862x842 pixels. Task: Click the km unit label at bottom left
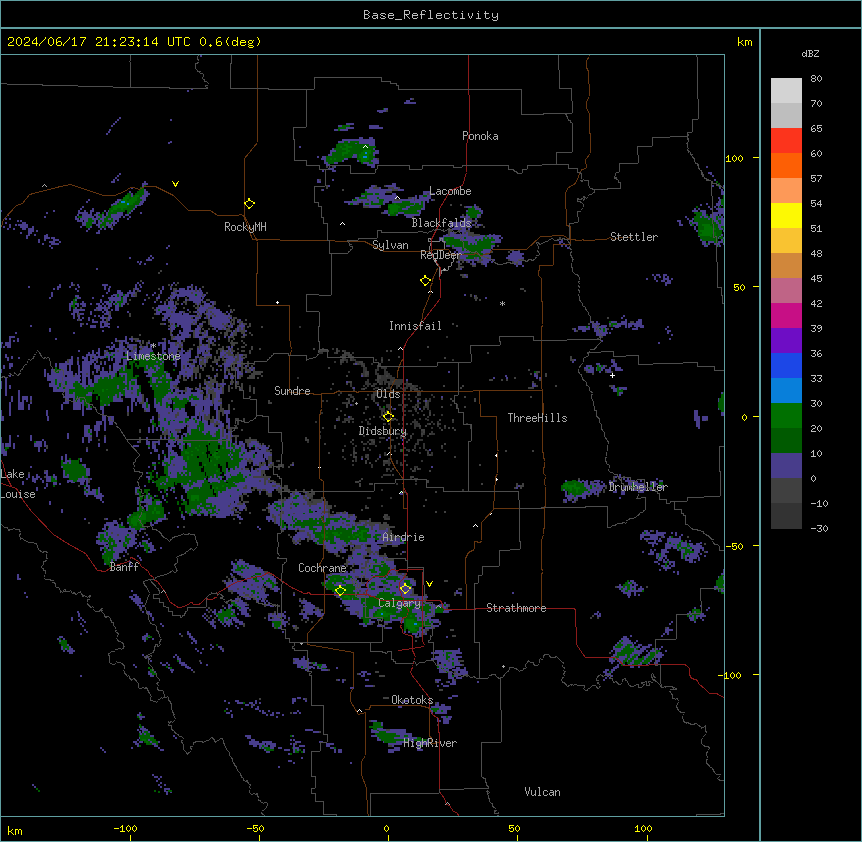[15, 830]
